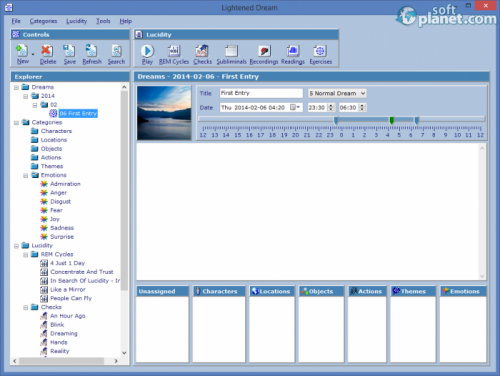This screenshot has width=500, height=376.
Task: Open the Tools menu
Action: coord(103,21)
